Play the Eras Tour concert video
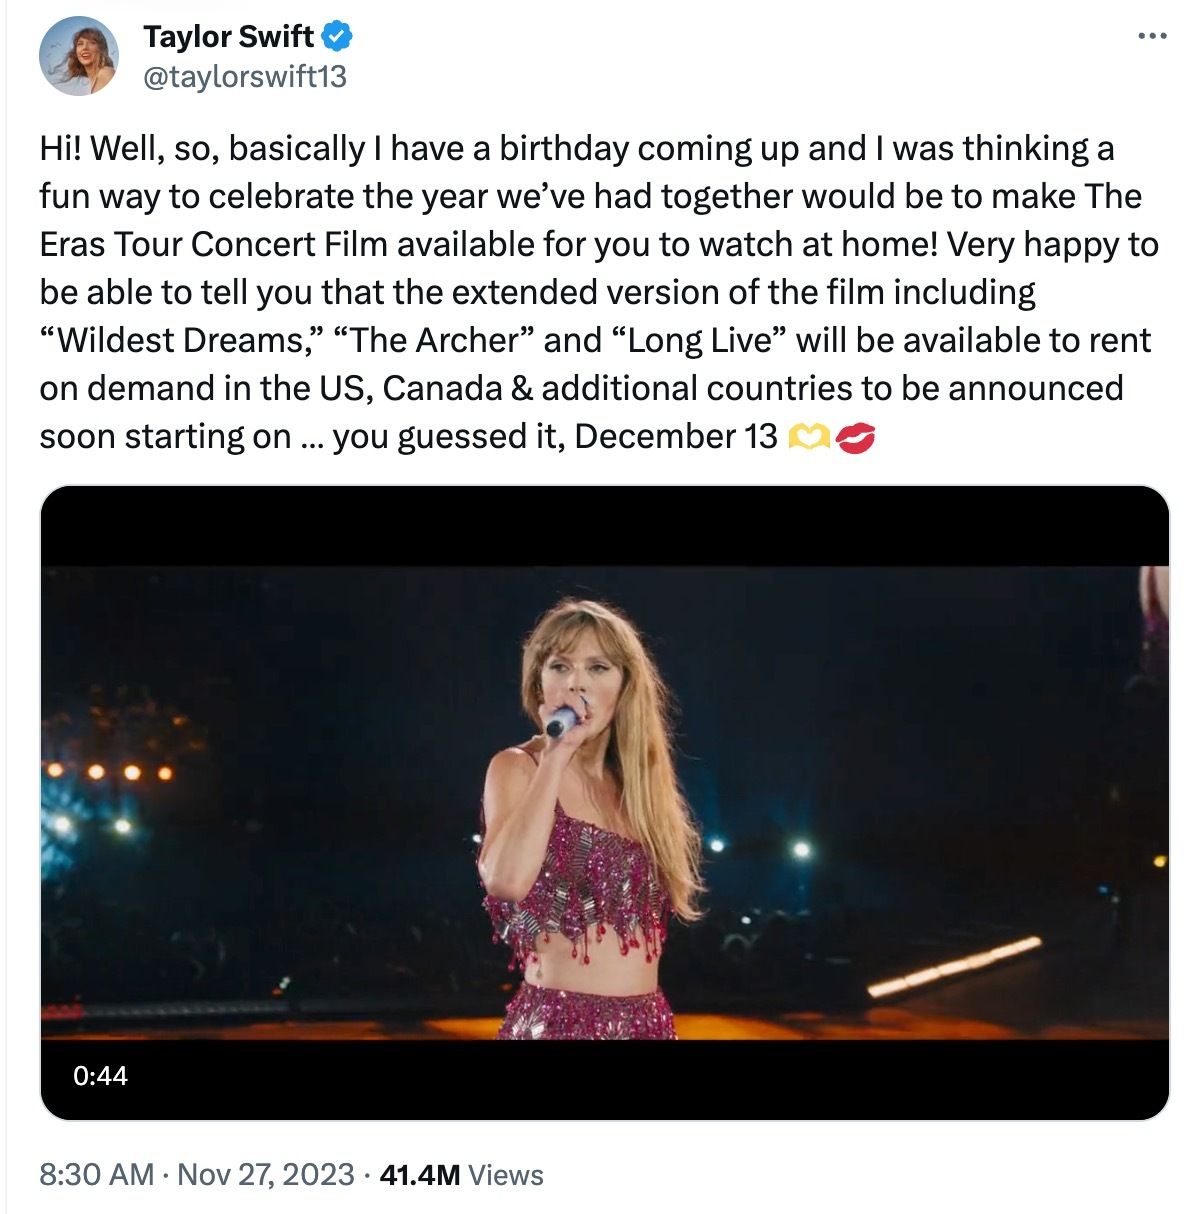Viewport: 1188px width, 1214px height. pyautogui.click(x=604, y=802)
